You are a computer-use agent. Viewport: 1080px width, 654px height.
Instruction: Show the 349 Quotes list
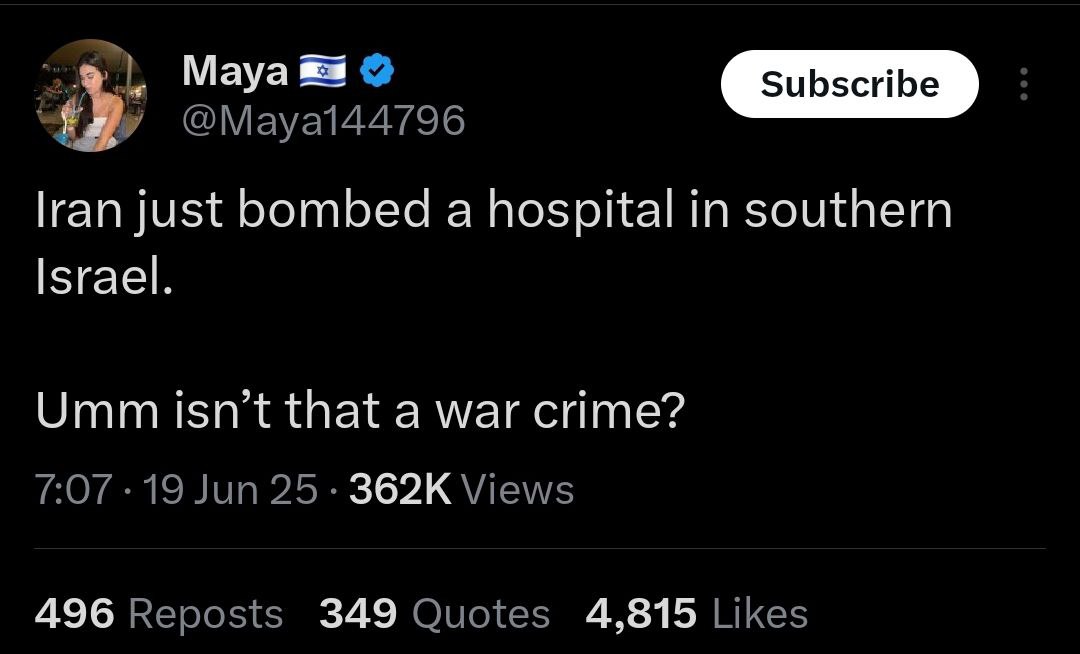click(434, 614)
